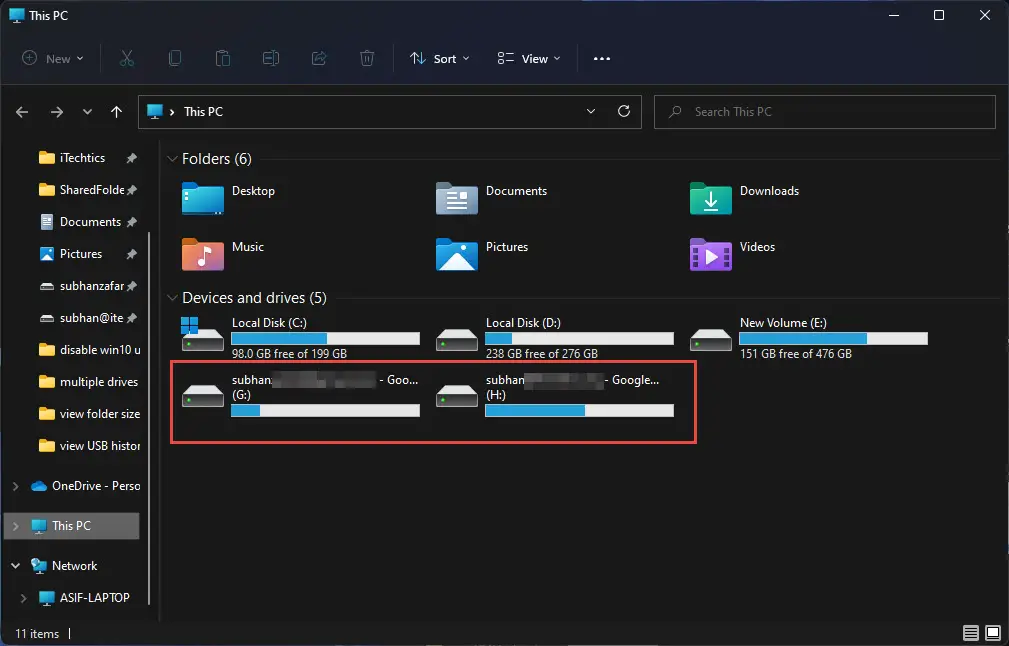This screenshot has width=1009, height=646.
Task: Click the Share icon in toolbar
Action: (319, 59)
